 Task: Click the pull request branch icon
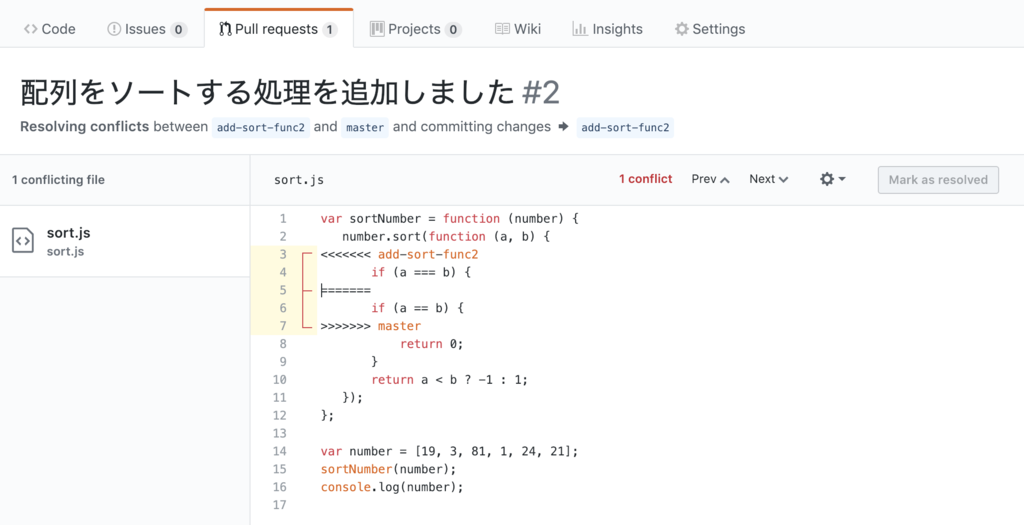coord(225,29)
